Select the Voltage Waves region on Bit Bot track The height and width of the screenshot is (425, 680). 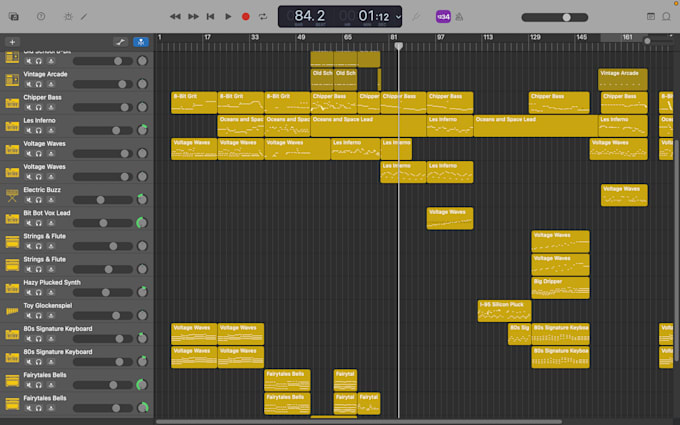pyautogui.click(x=450, y=218)
